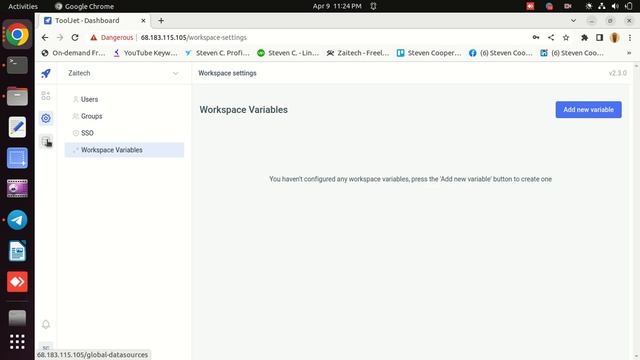Open Zaitech - Freel... bookmark
The image size is (640, 360).
pyautogui.click(x=358, y=53)
